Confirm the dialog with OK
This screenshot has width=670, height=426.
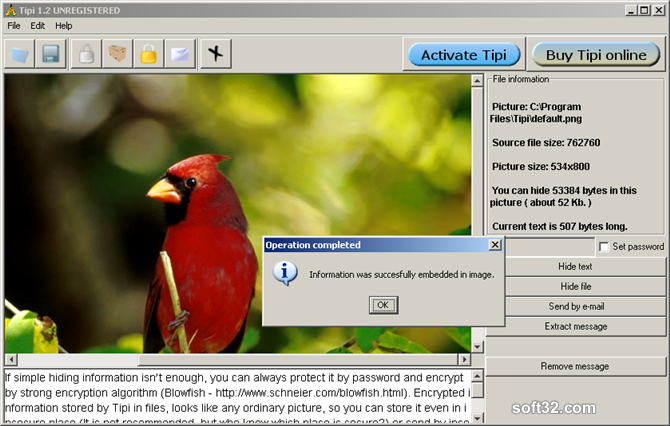[x=383, y=305]
